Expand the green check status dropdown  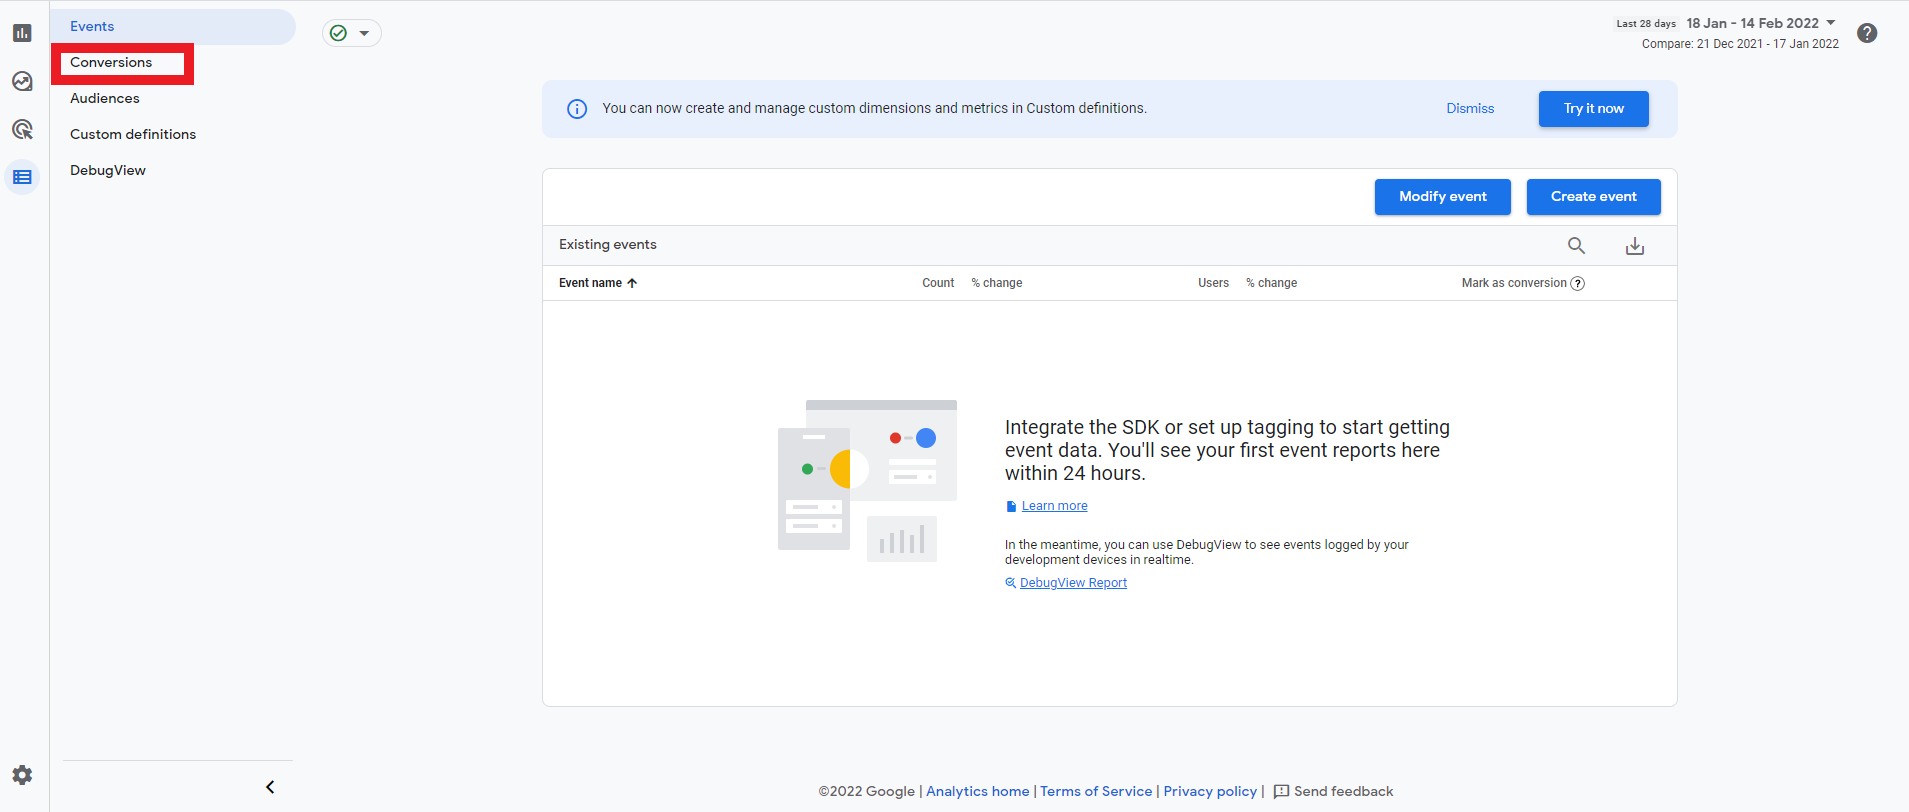[352, 33]
